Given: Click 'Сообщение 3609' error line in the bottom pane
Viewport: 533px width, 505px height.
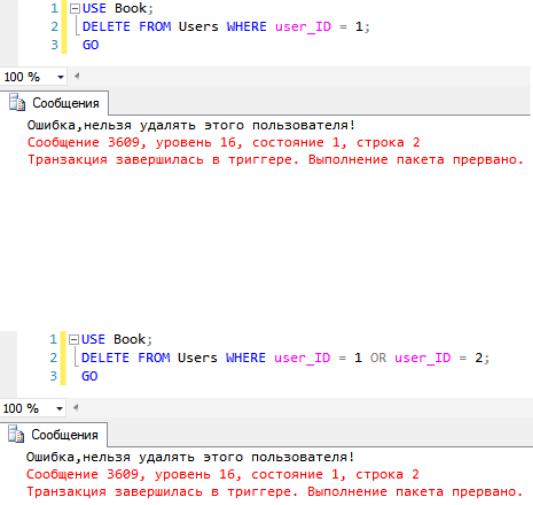Looking at the screenshot, I should tap(223, 474).
